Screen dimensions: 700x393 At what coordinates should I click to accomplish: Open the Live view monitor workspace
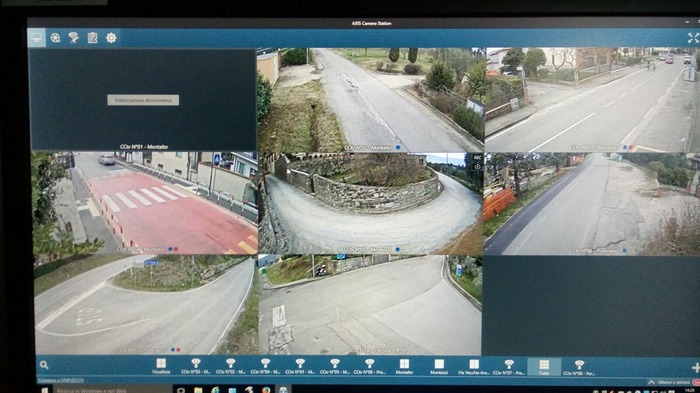coord(36,38)
